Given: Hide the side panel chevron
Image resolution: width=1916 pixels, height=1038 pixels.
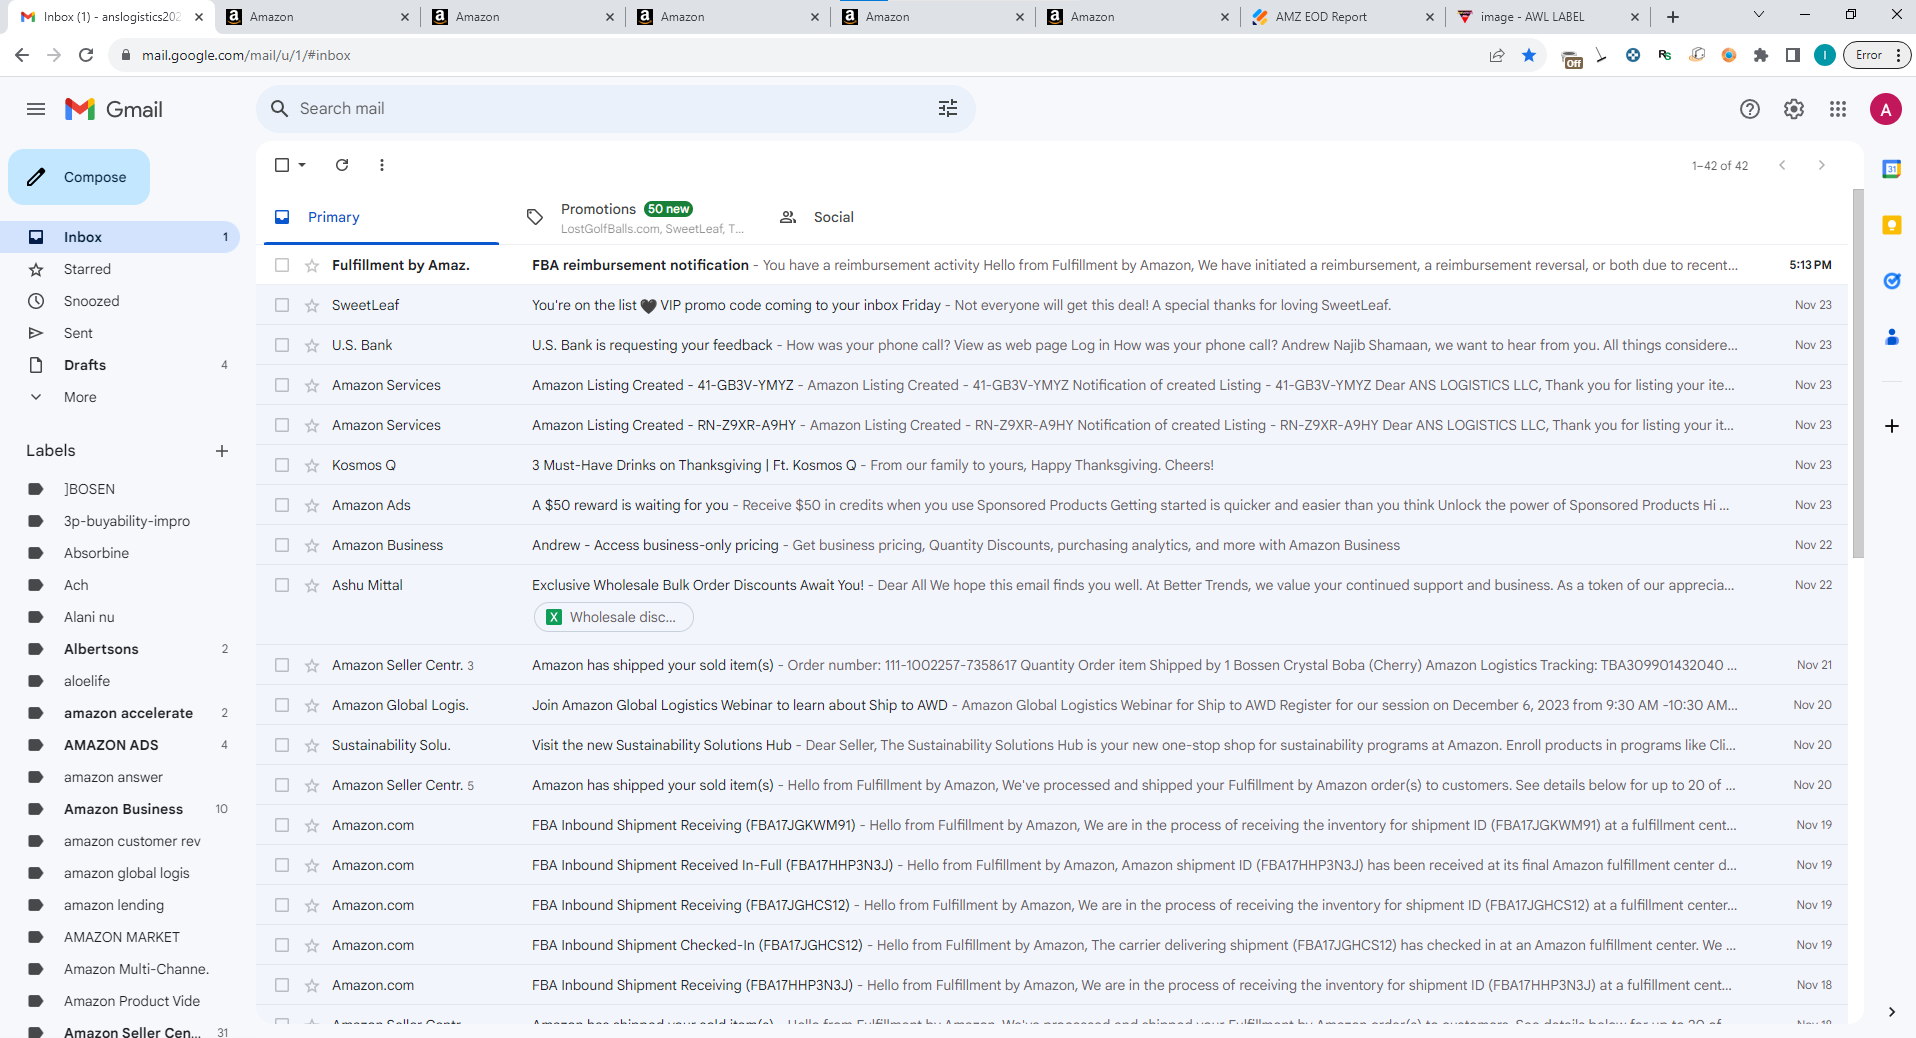Looking at the screenshot, I should [1892, 1012].
